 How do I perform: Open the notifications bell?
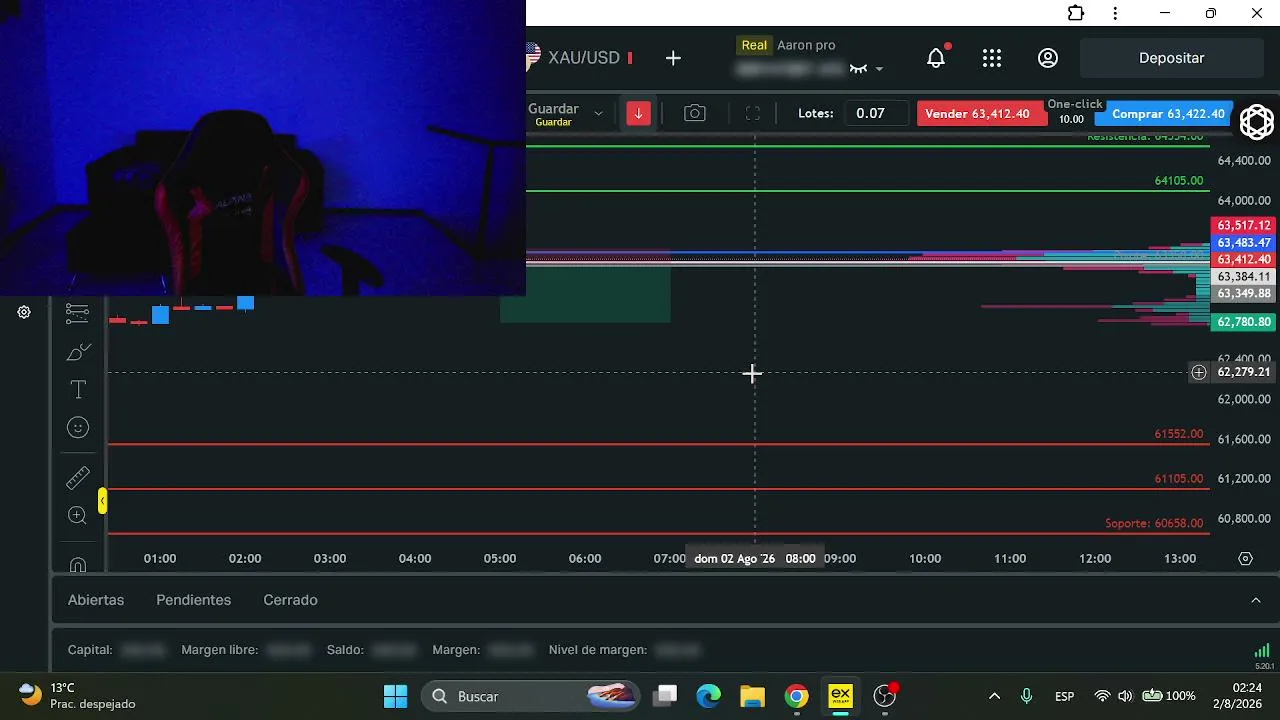[936, 58]
